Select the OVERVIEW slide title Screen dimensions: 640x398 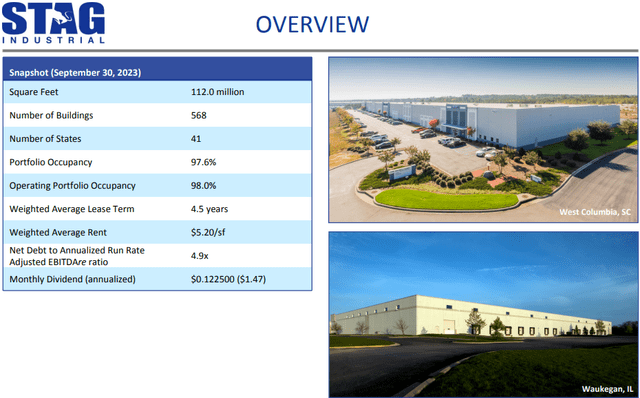tap(312, 24)
